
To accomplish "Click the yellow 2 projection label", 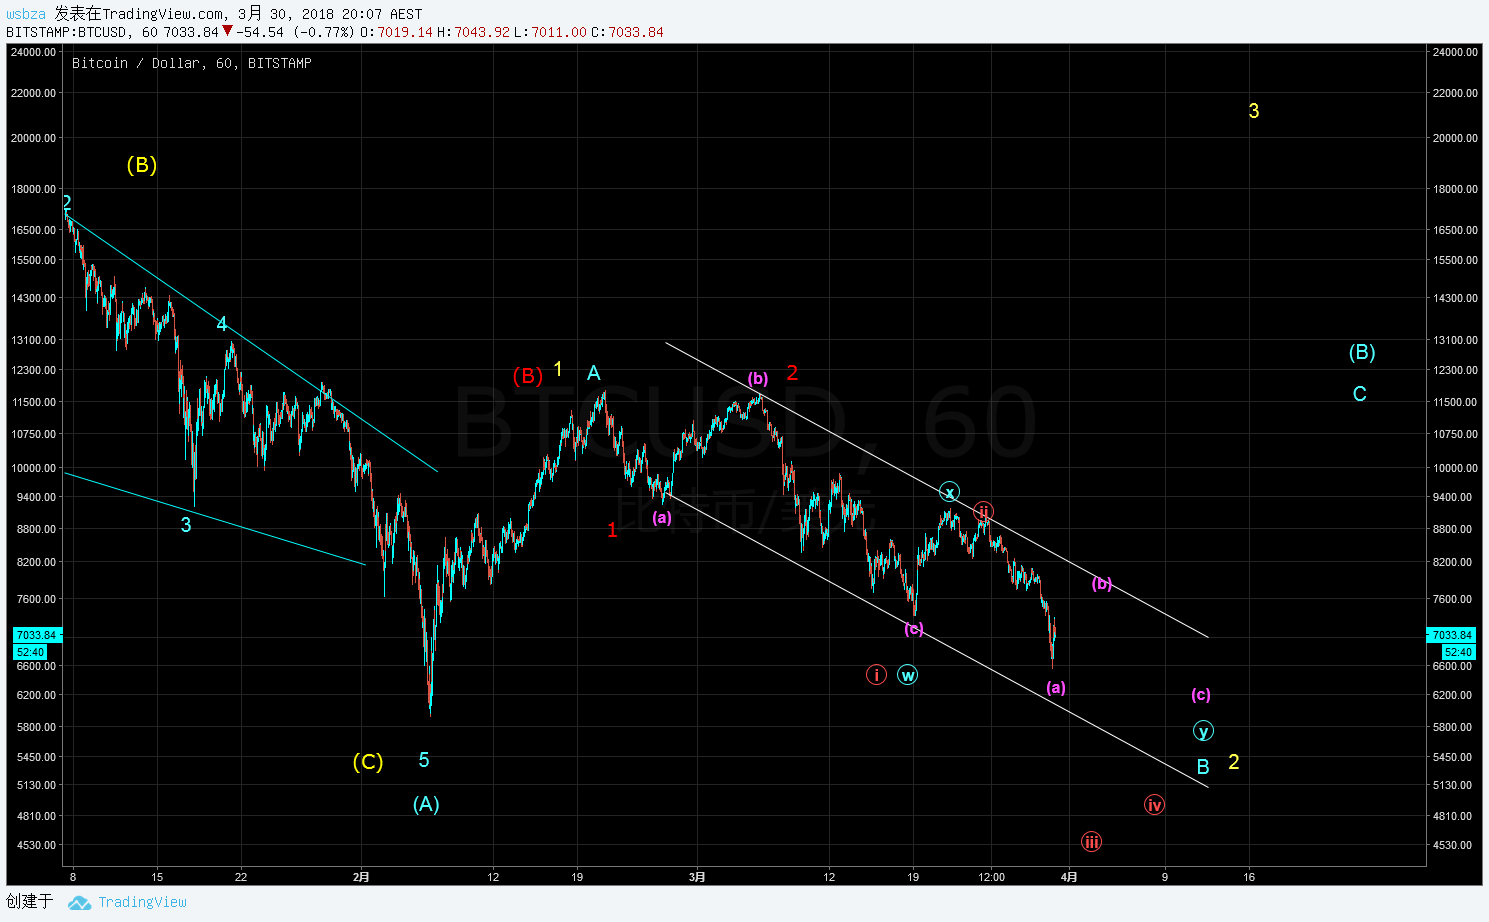I will coord(1234,762).
